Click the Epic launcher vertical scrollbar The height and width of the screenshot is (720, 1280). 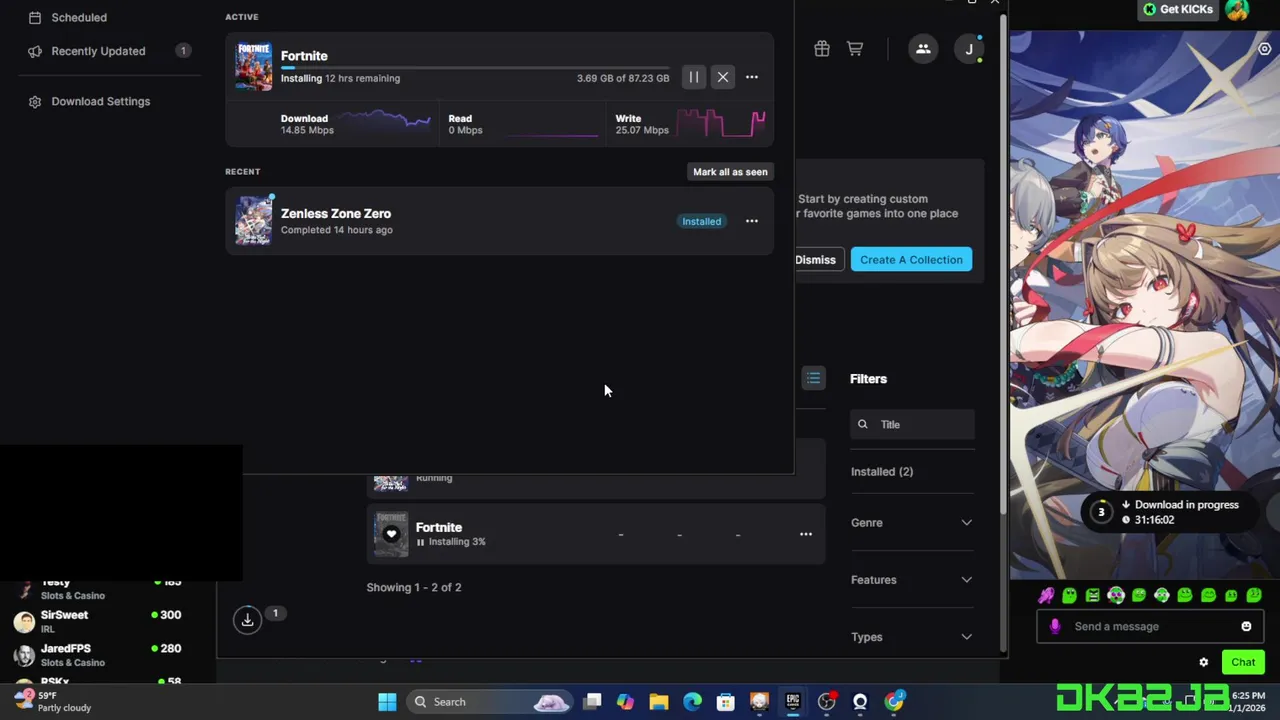pos(1003,265)
